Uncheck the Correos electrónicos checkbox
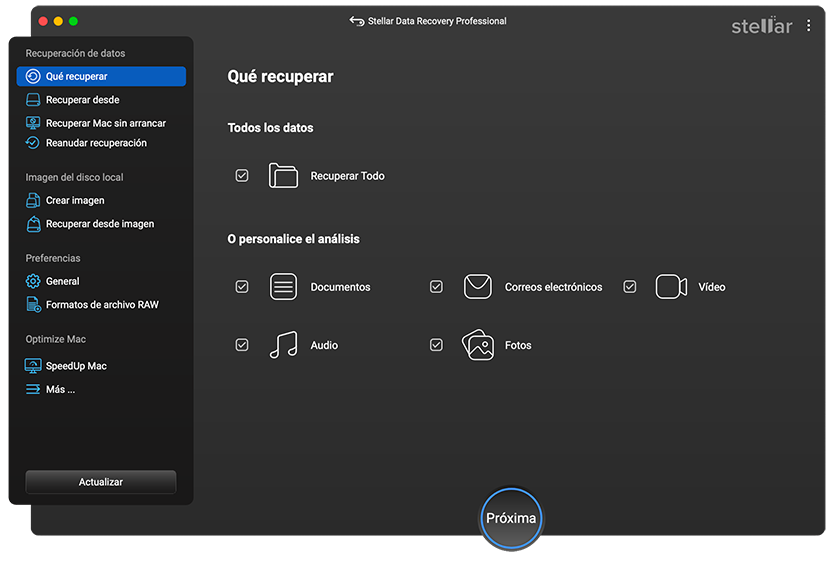 [436, 287]
